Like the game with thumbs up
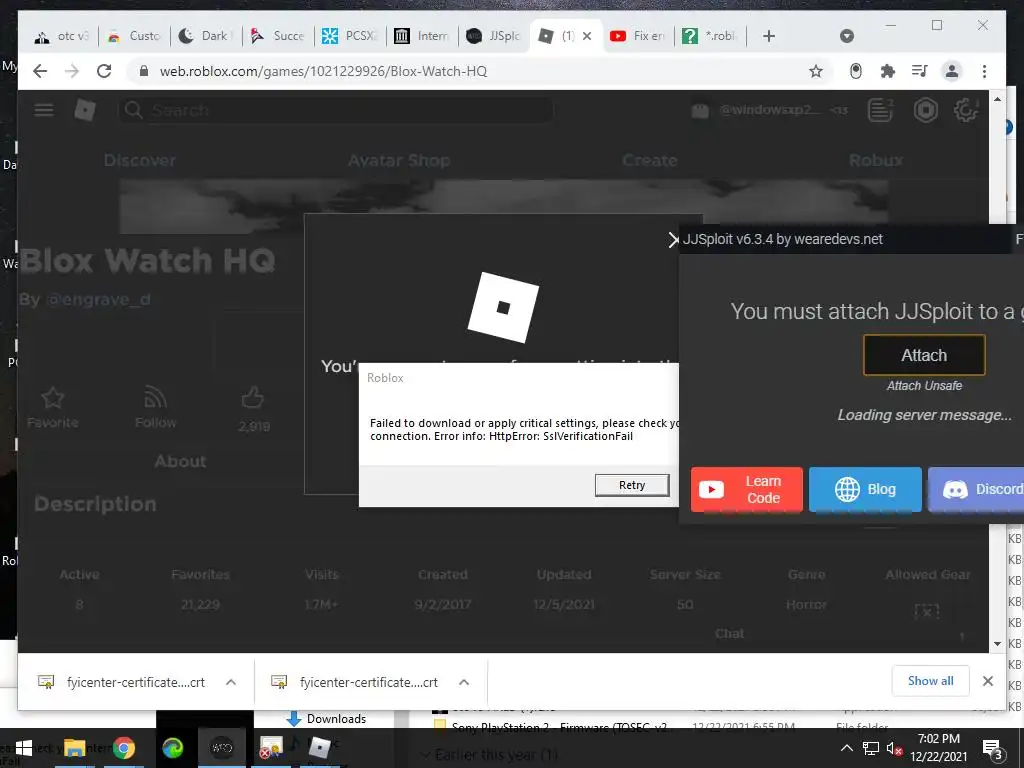This screenshot has height=768, width=1024. coord(253,398)
